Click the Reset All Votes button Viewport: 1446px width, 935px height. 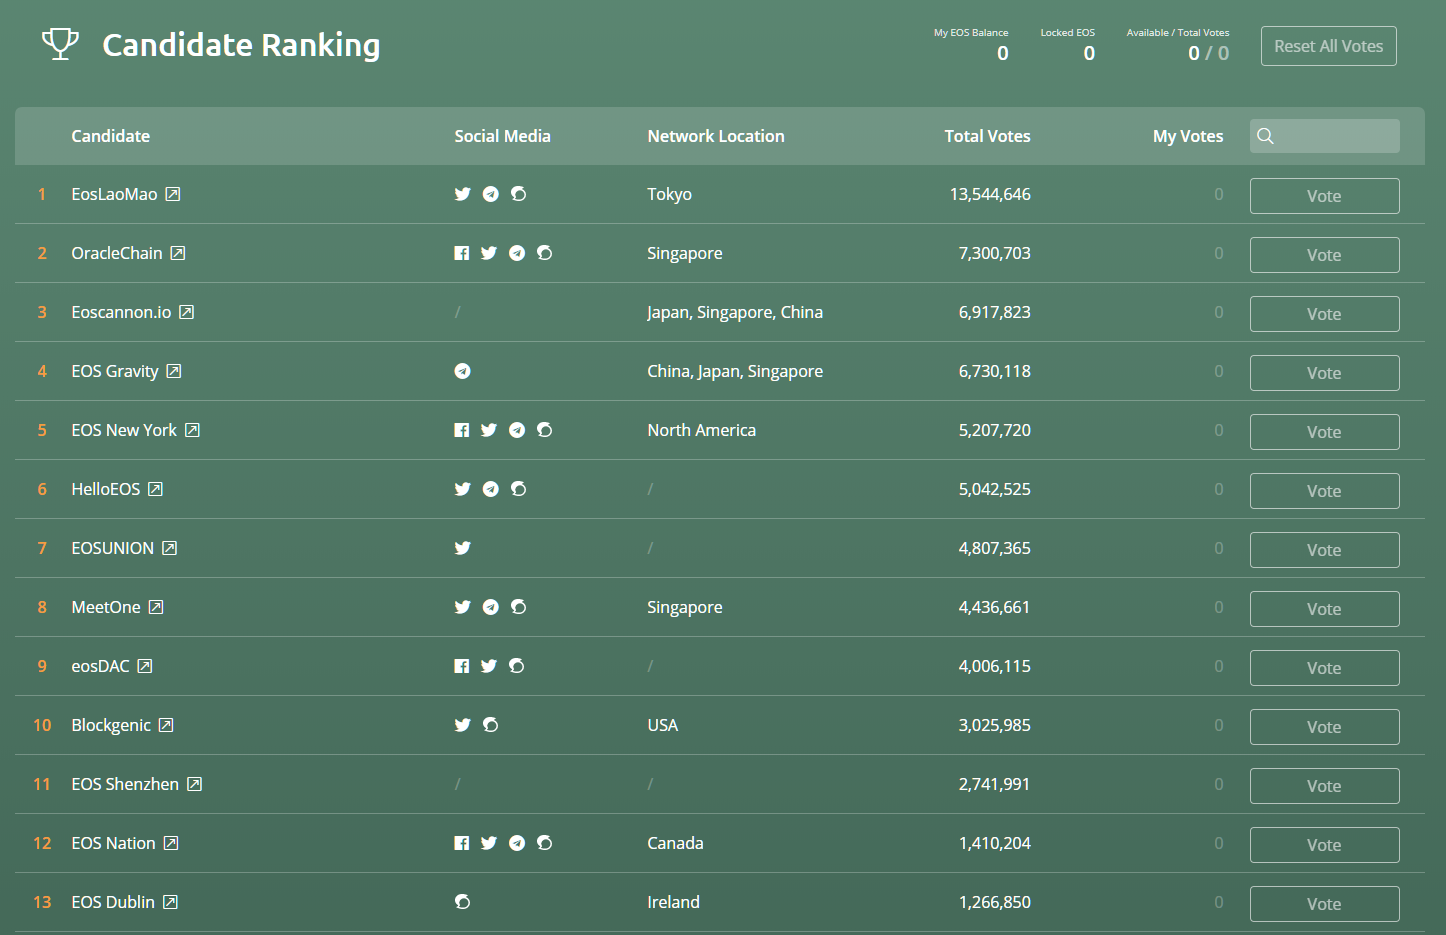coord(1328,46)
